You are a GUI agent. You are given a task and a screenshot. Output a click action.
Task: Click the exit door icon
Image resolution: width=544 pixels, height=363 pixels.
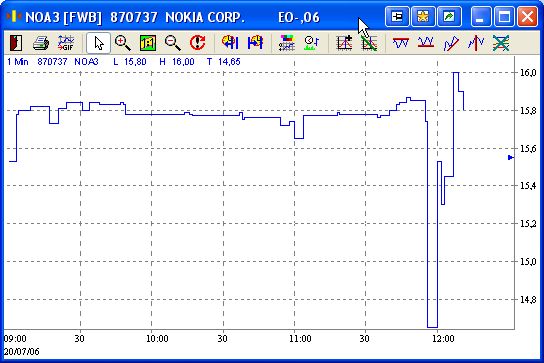[x=16, y=43]
